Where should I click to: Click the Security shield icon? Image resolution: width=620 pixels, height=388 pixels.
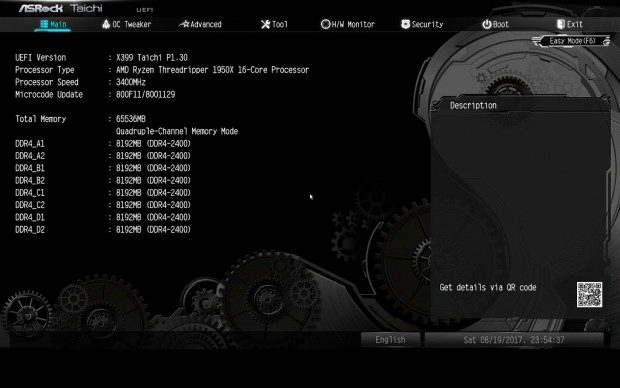coord(405,24)
